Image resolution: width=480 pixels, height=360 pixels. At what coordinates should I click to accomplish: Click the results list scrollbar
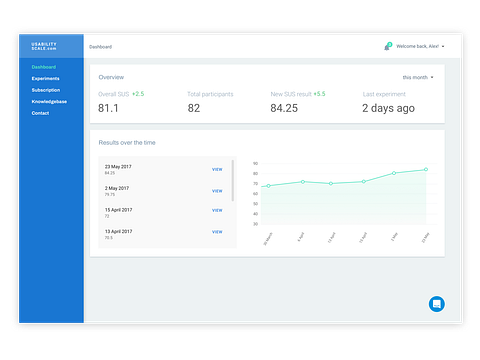(233, 180)
